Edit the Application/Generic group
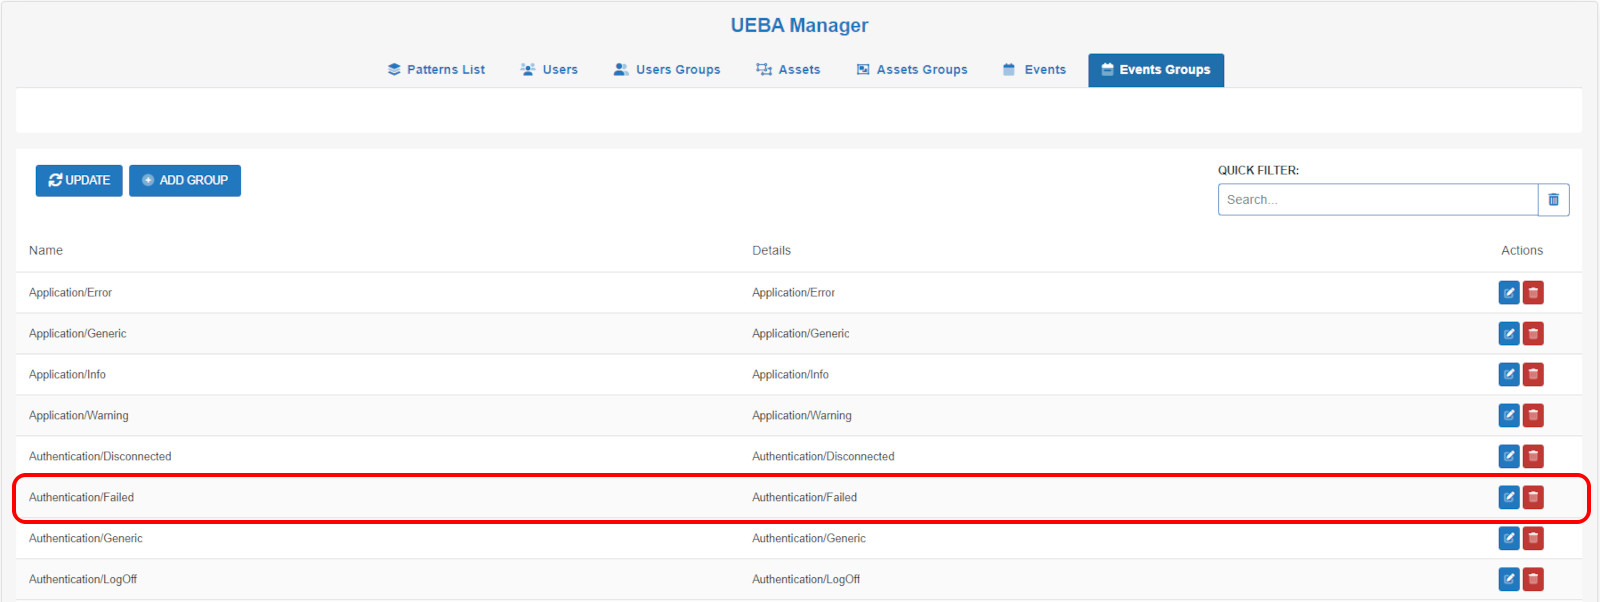Viewport: 1600px width, 602px height. (x=1509, y=333)
